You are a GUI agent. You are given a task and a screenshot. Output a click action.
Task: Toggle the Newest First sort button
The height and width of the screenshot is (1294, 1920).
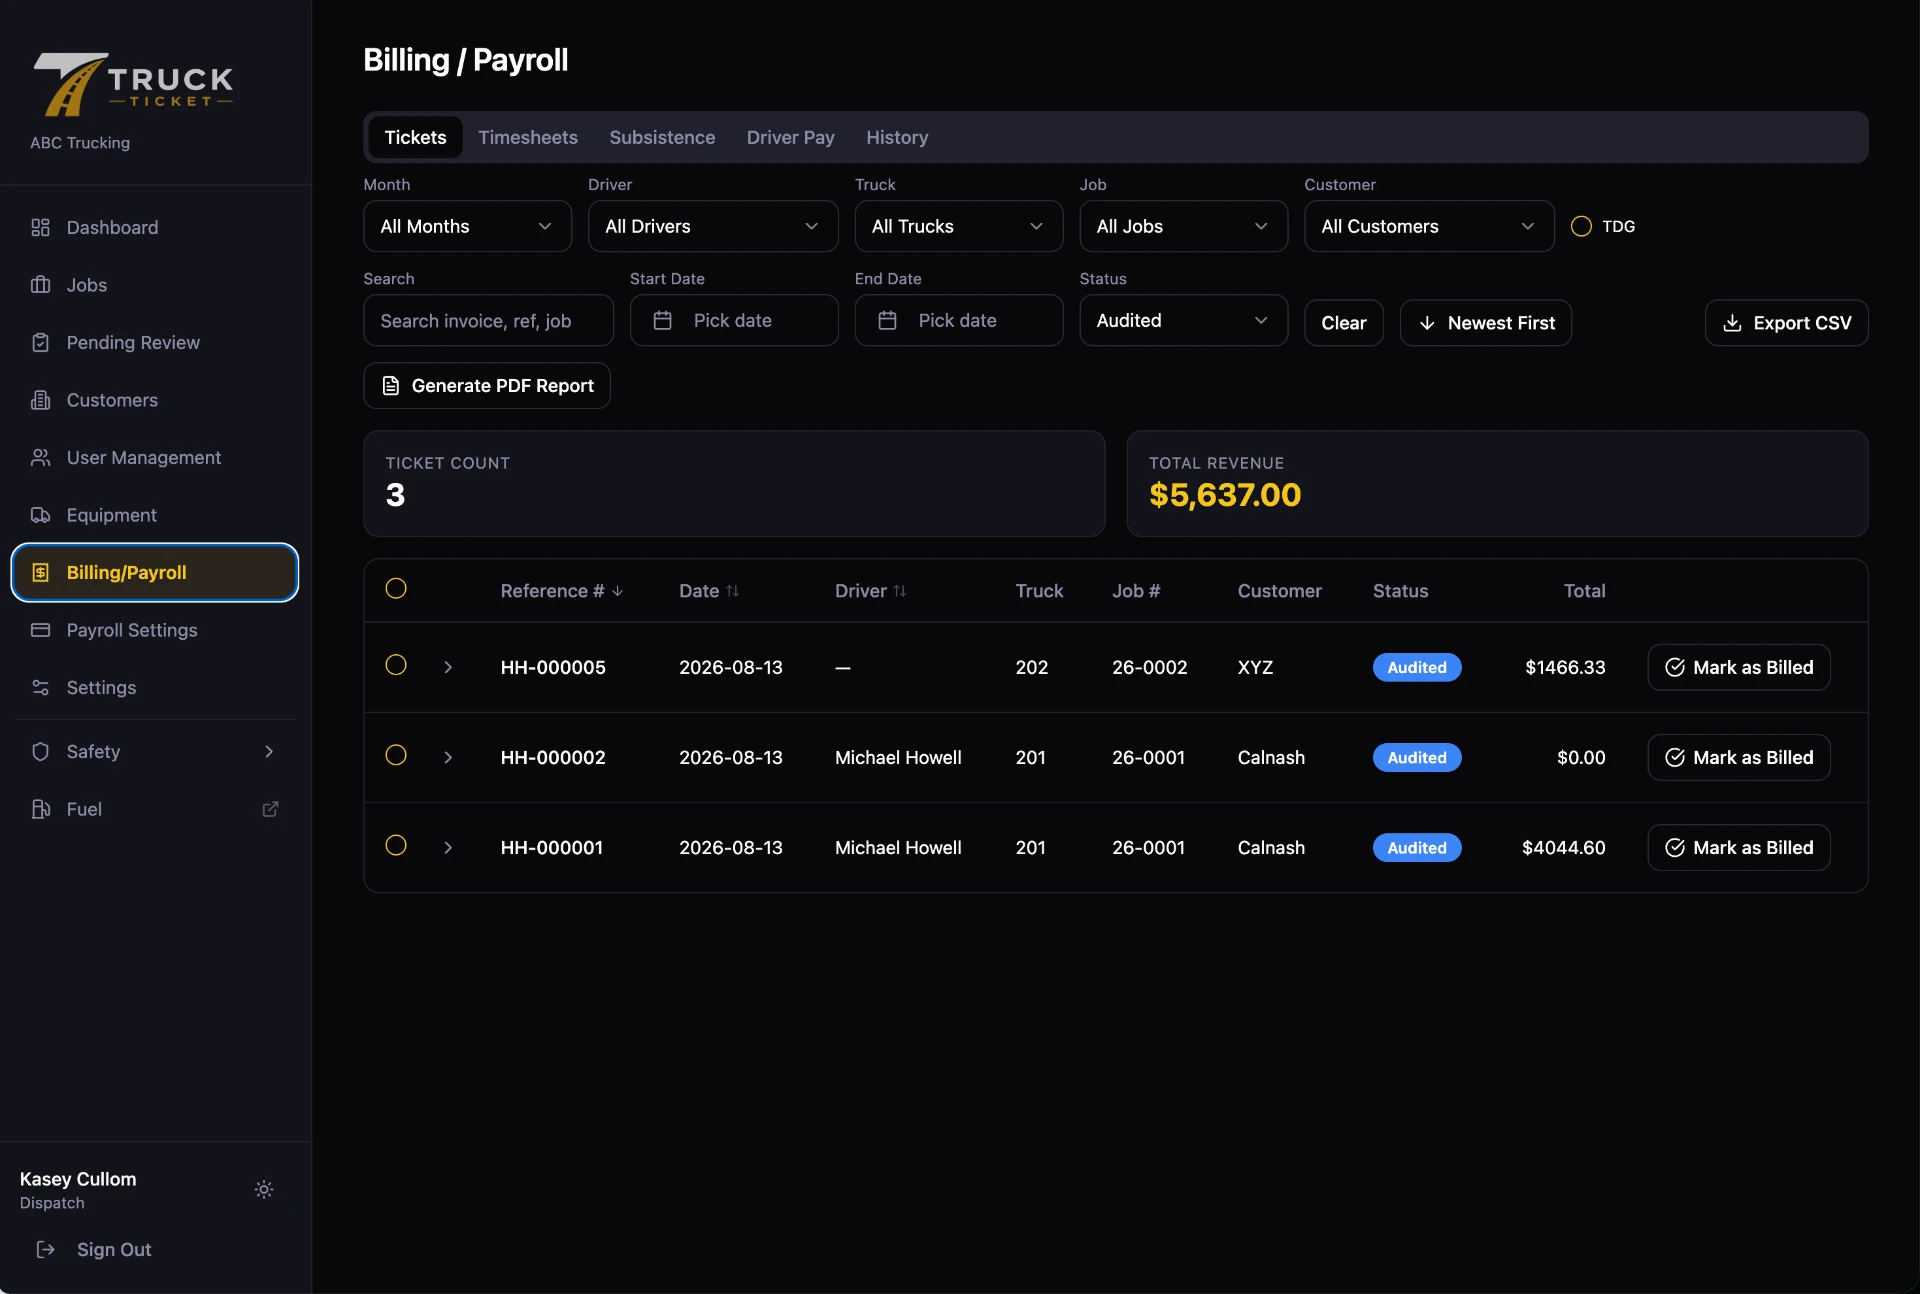pos(1485,323)
